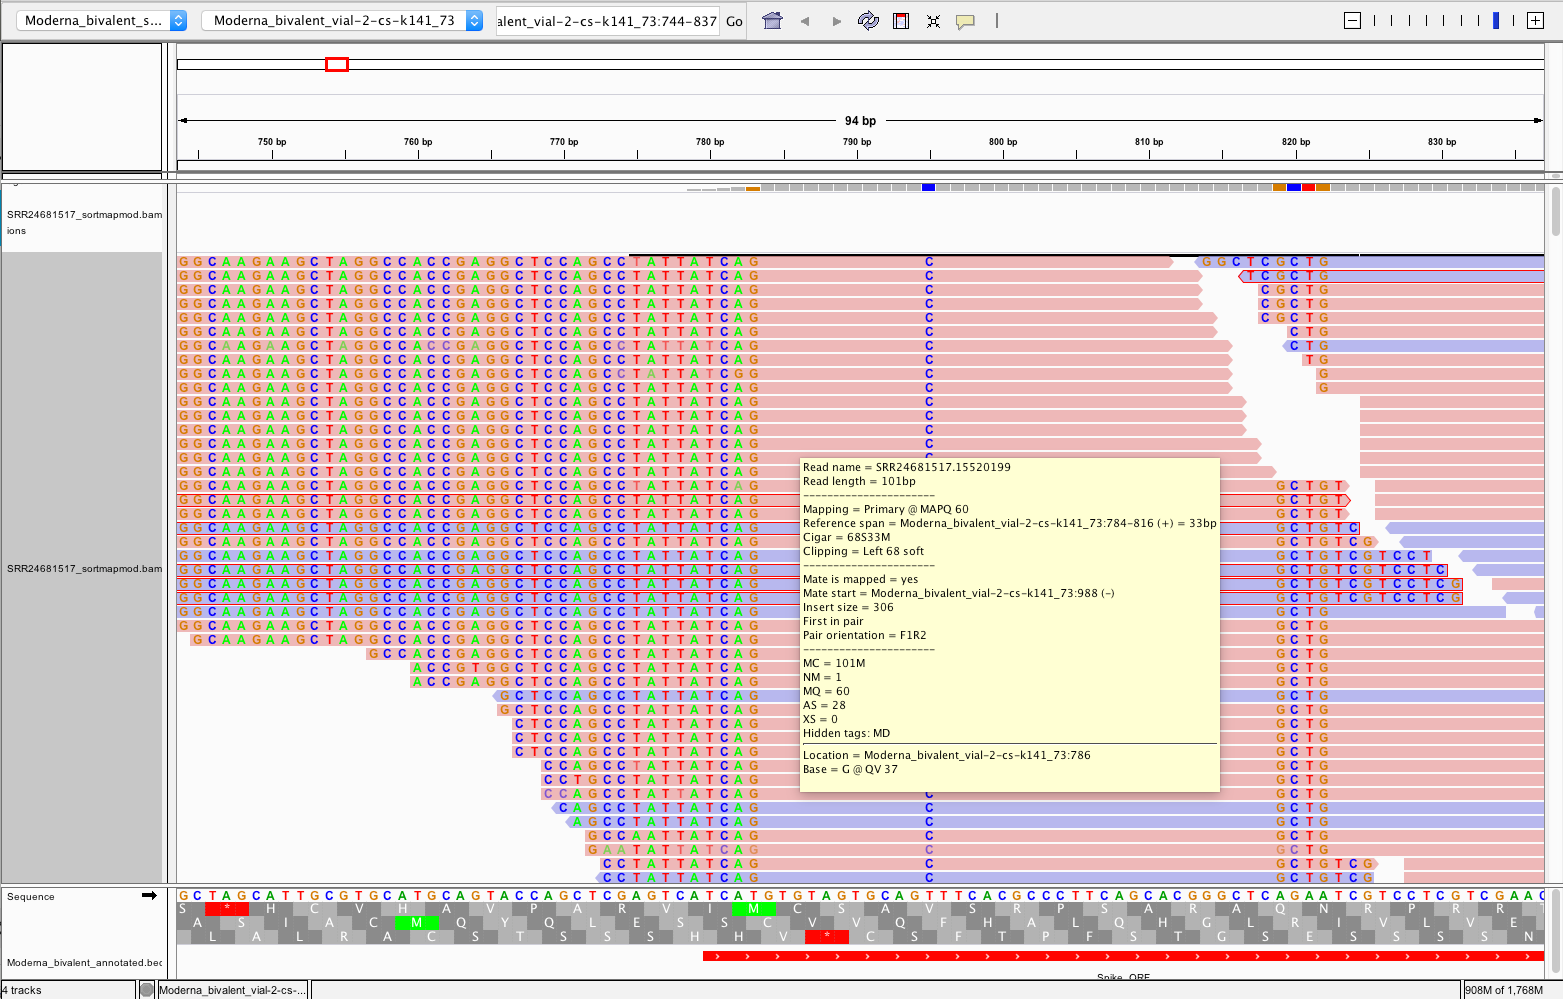The width and height of the screenshot is (1563, 999).
Task: Open the chromosome dropdown Moderna_bivalent_vial-2-cs-k141_73
Action: click(343, 20)
